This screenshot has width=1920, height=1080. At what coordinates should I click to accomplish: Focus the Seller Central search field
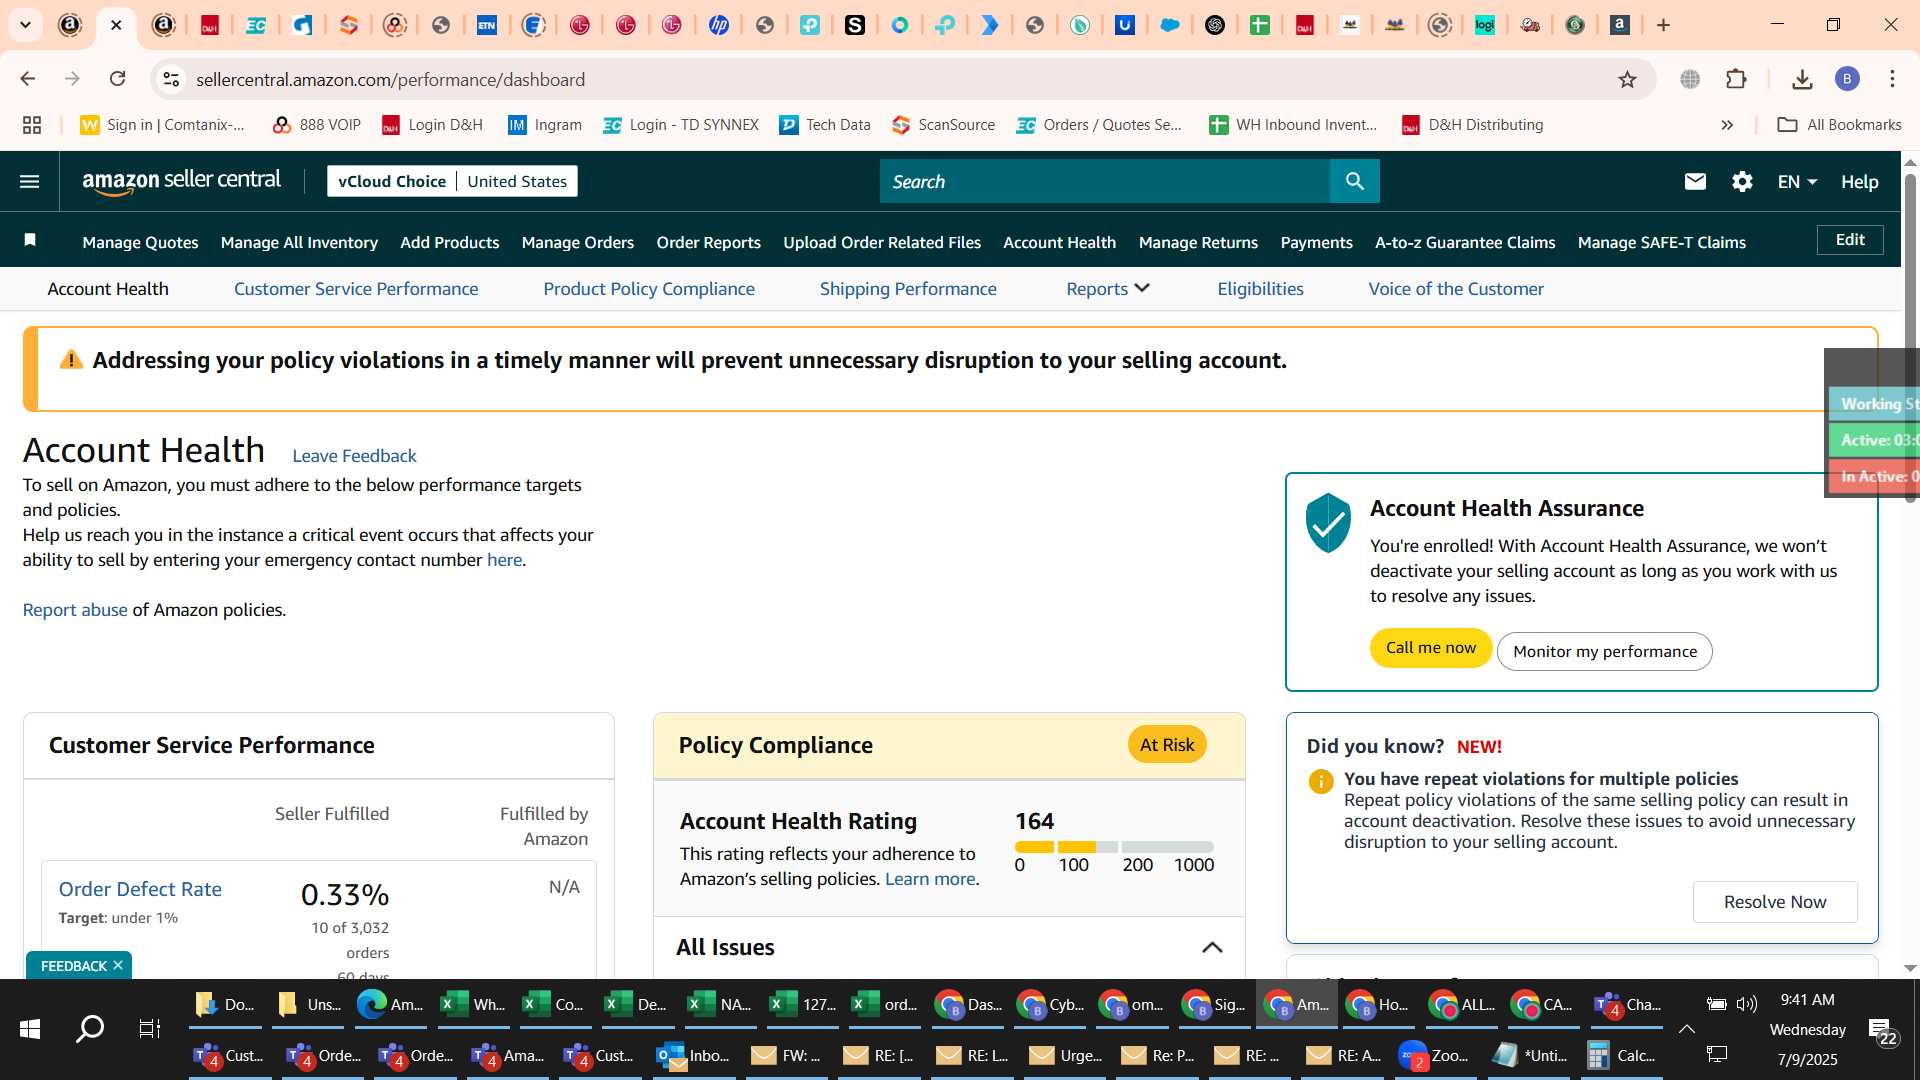pos(1105,181)
